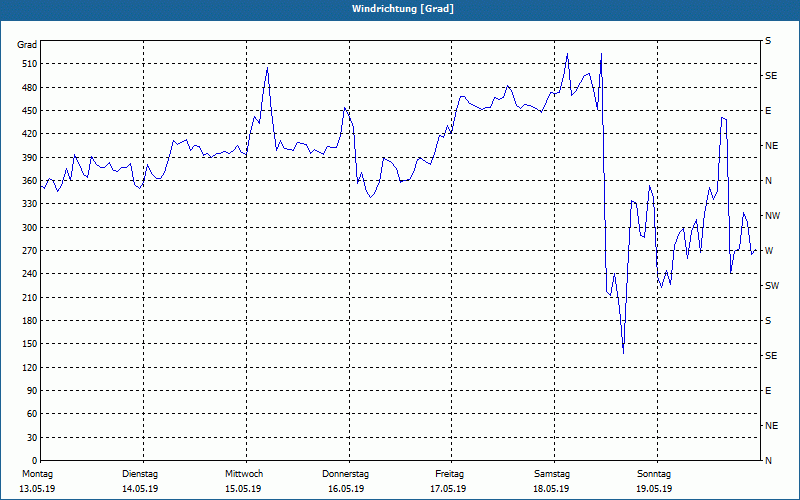This screenshot has width=800, height=500.
Task: Click the 180 degree axis label
Action: (30, 321)
